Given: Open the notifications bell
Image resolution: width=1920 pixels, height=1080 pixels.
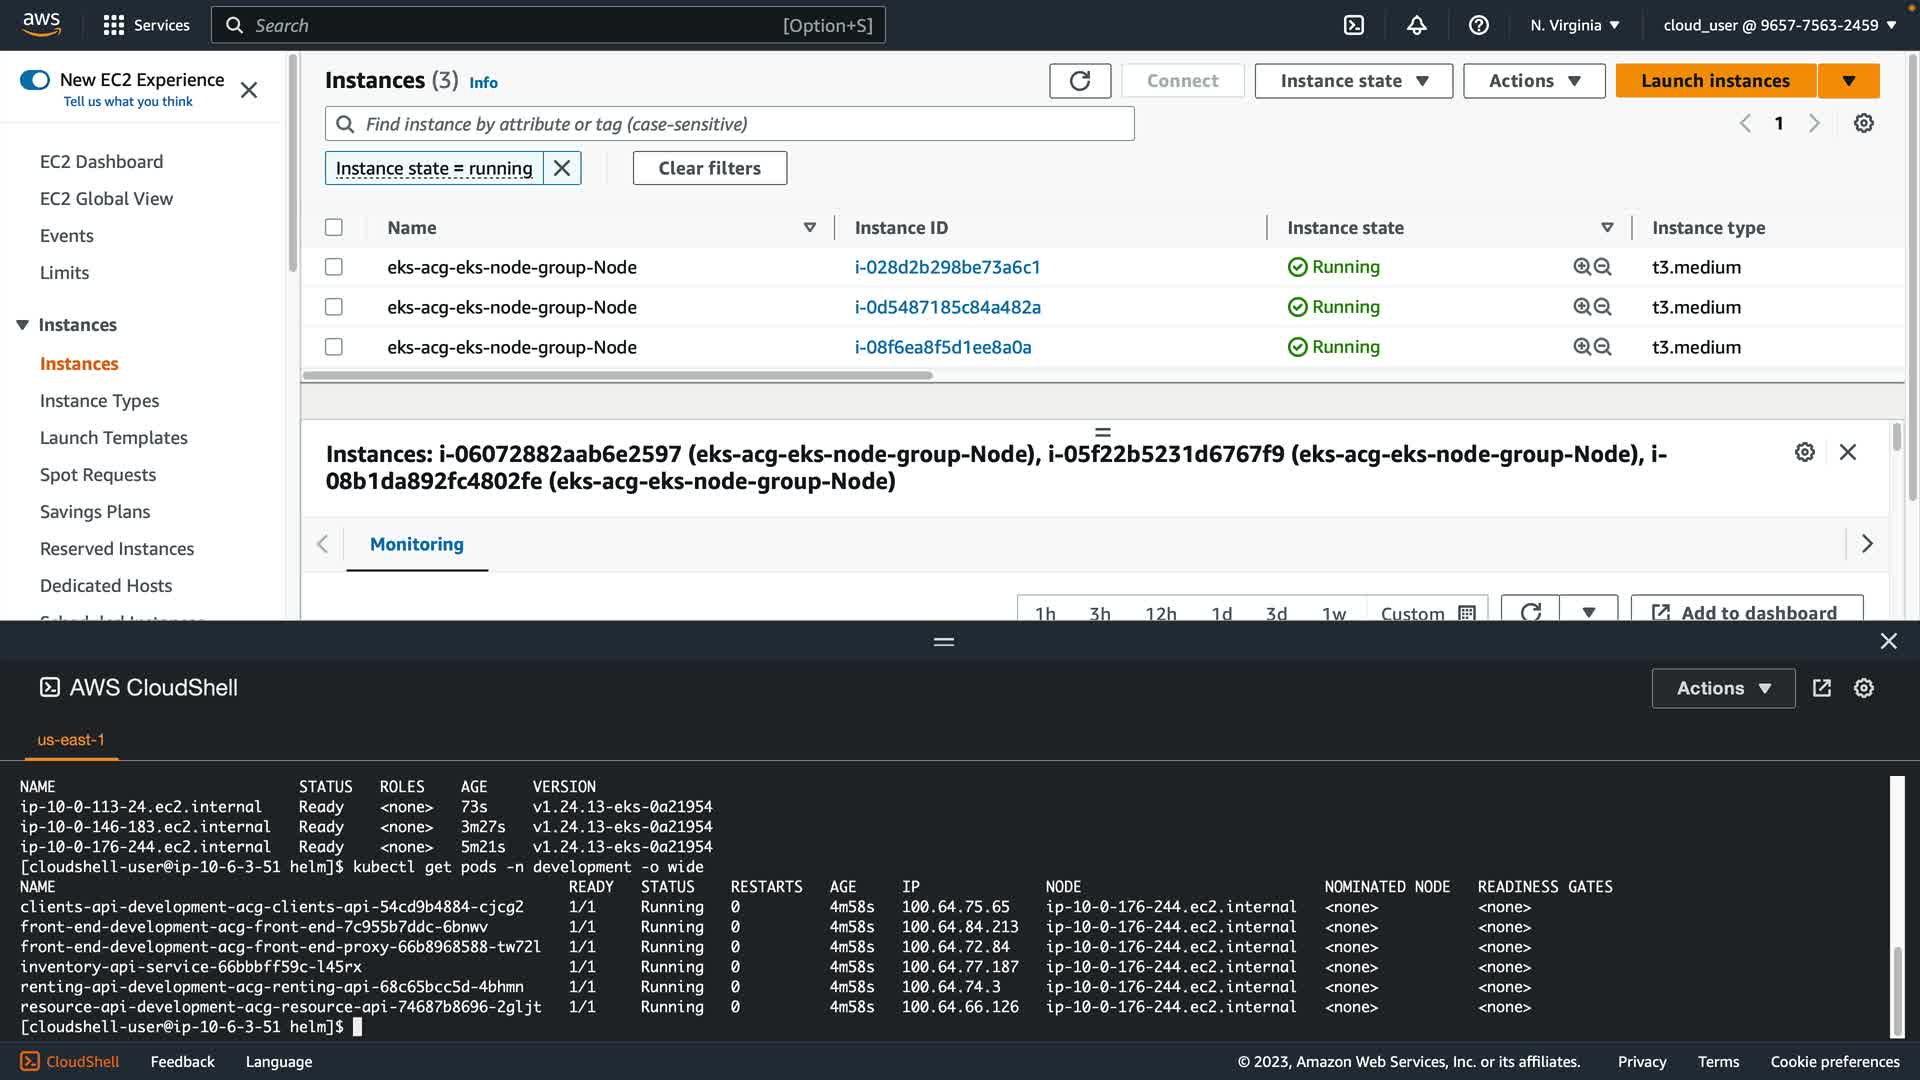Looking at the screenshot, I should (1416, 25).
